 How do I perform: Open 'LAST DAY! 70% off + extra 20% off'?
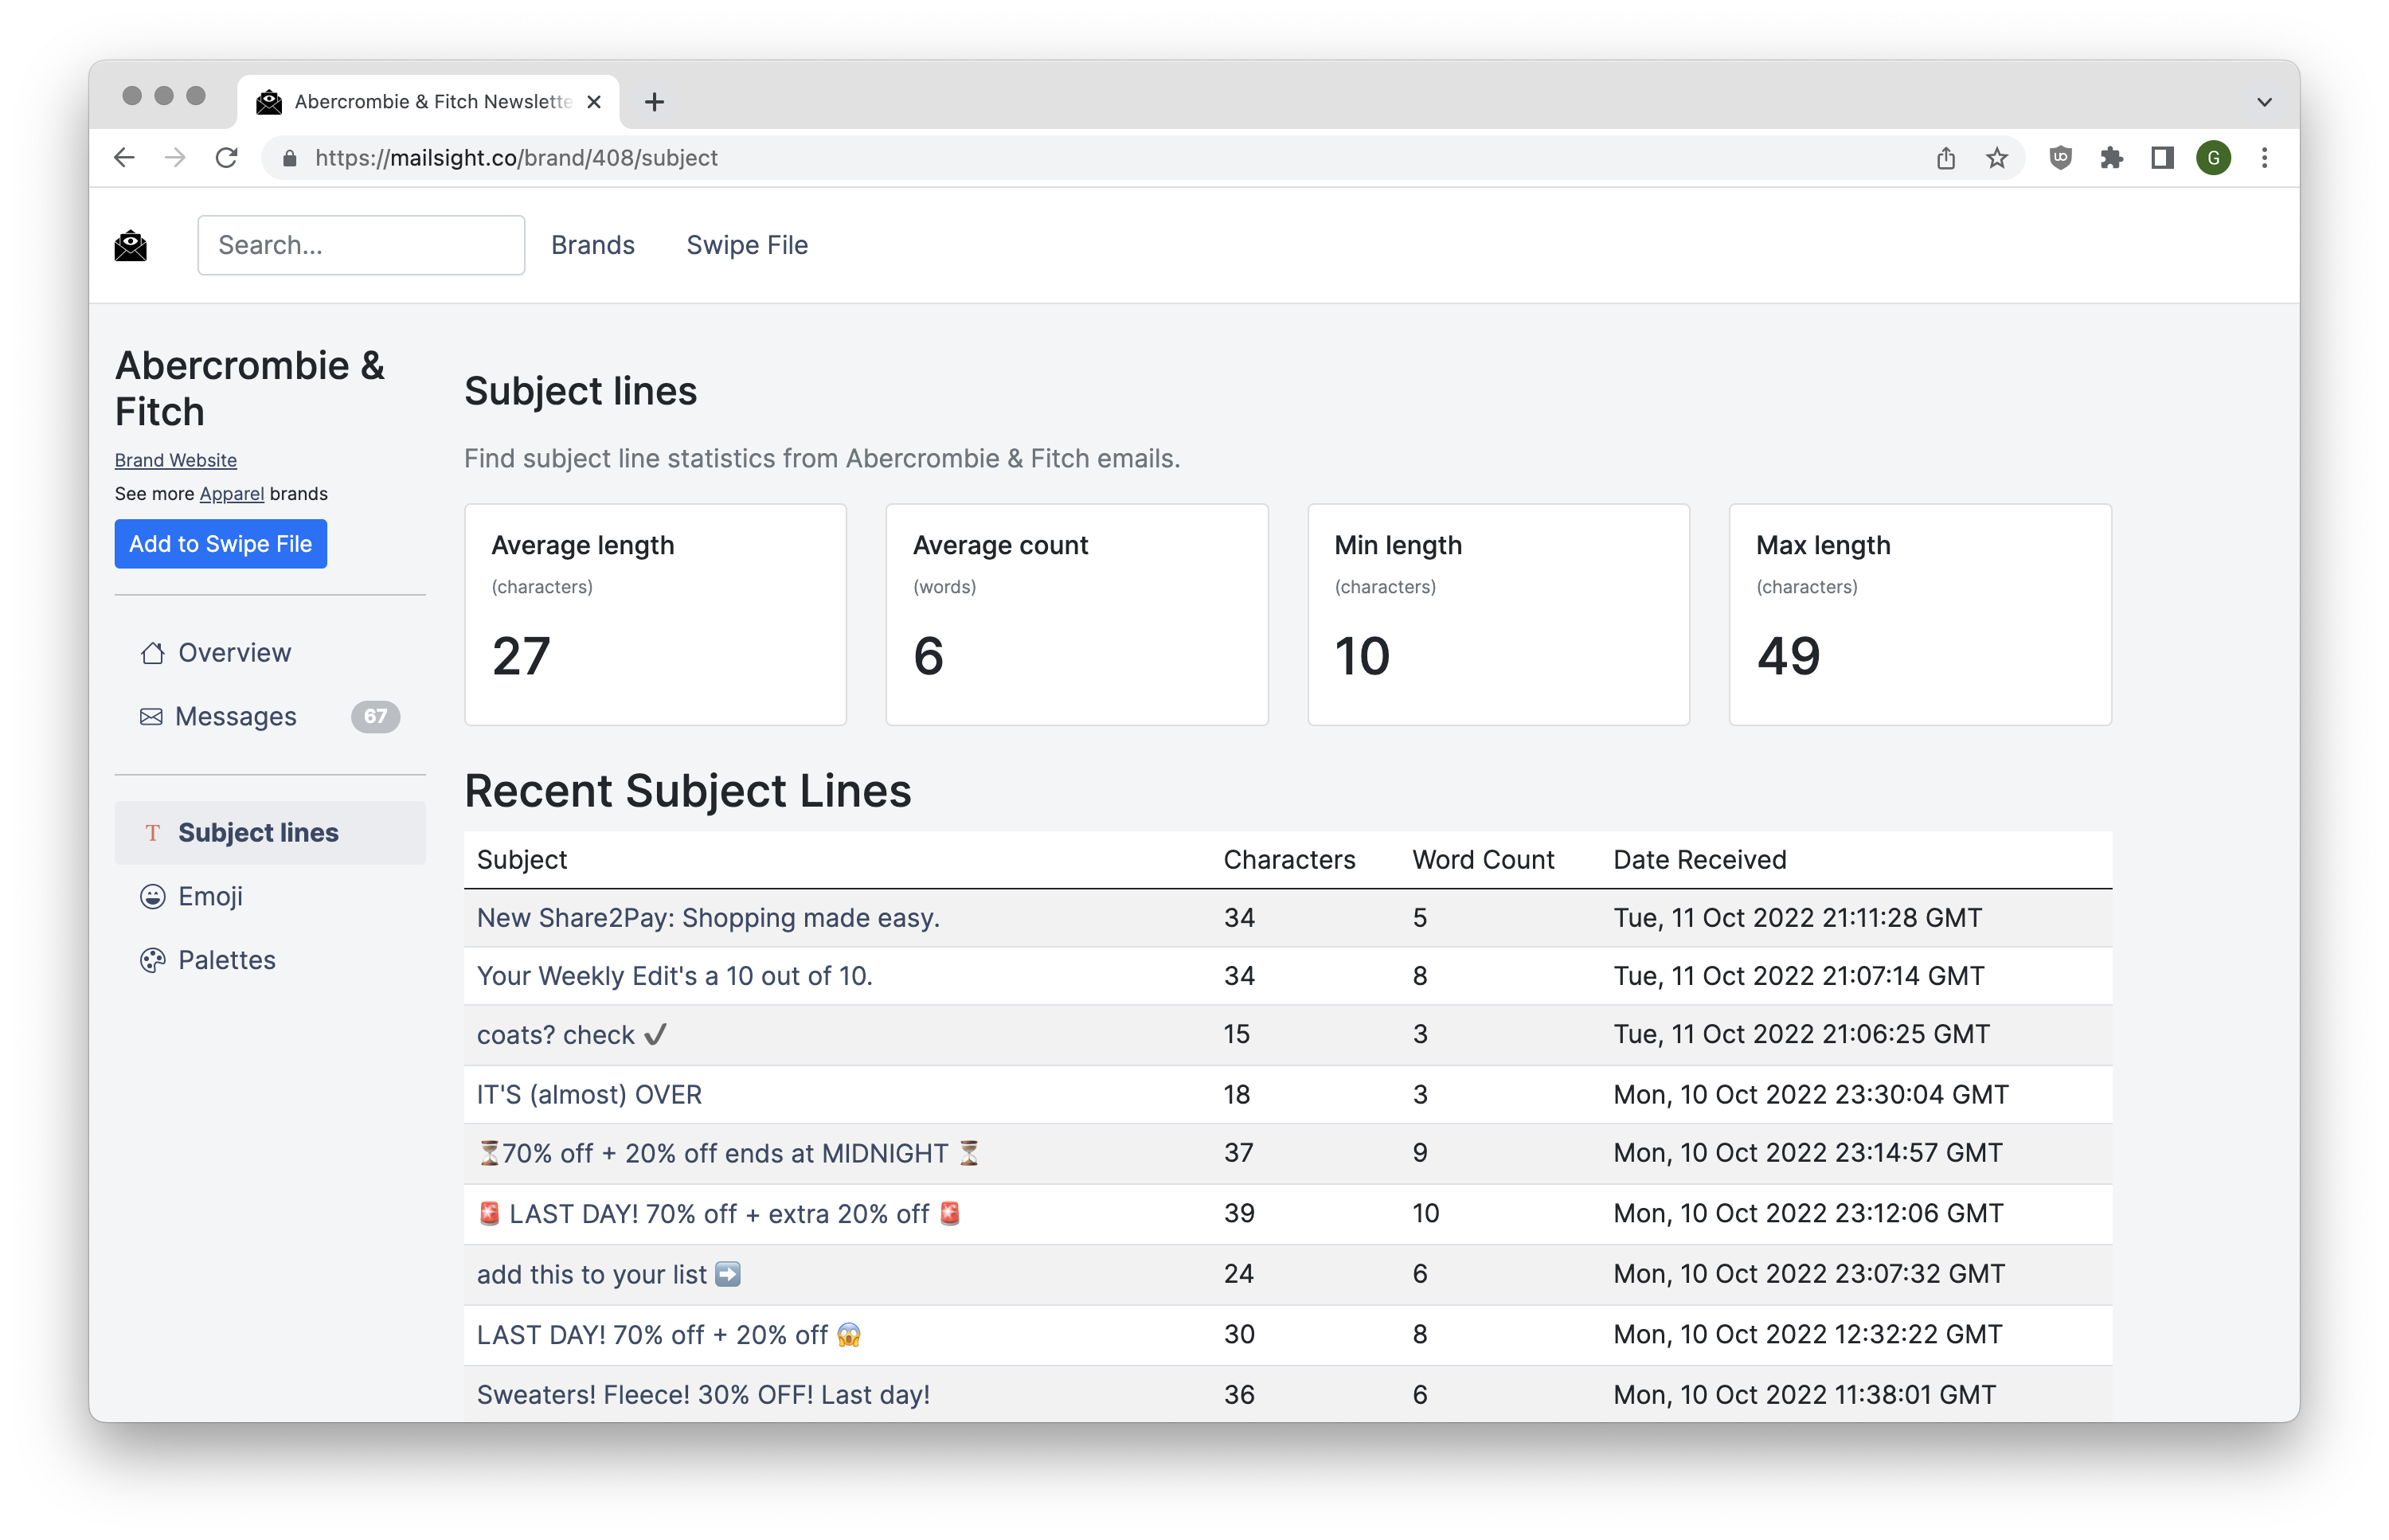[x=719, y=1214]
